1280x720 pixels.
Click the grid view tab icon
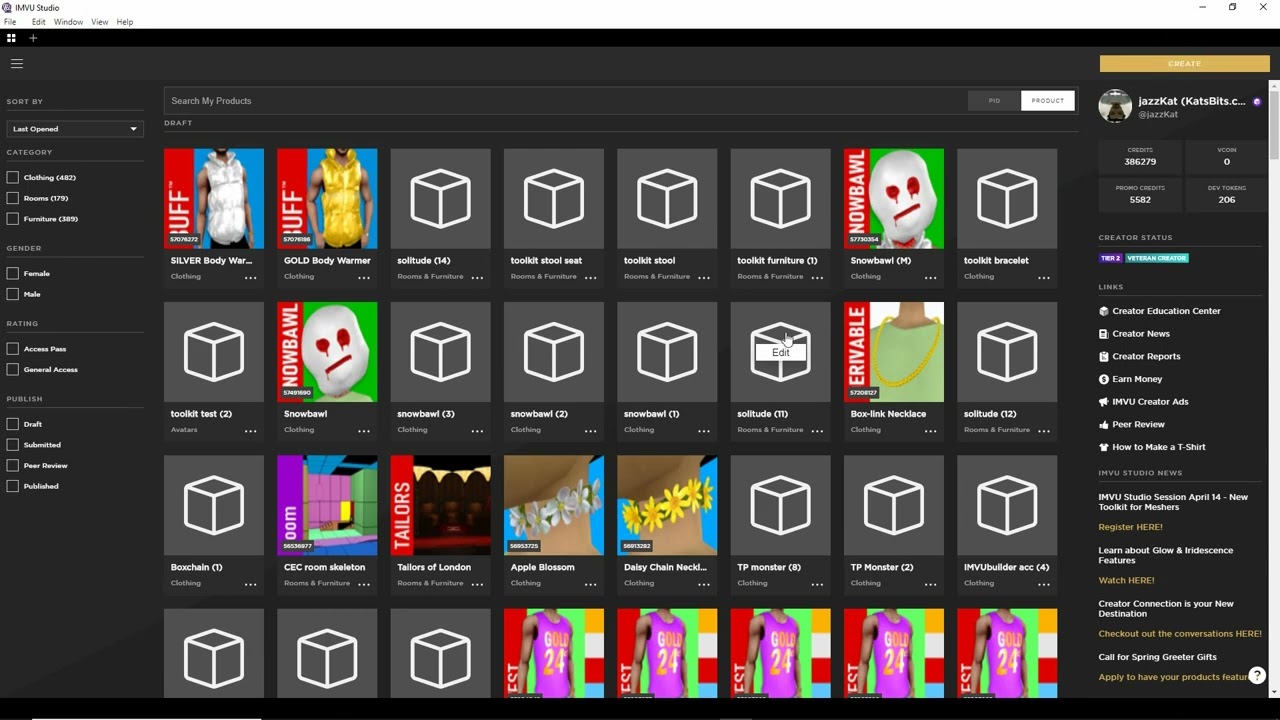coord(11,38)
